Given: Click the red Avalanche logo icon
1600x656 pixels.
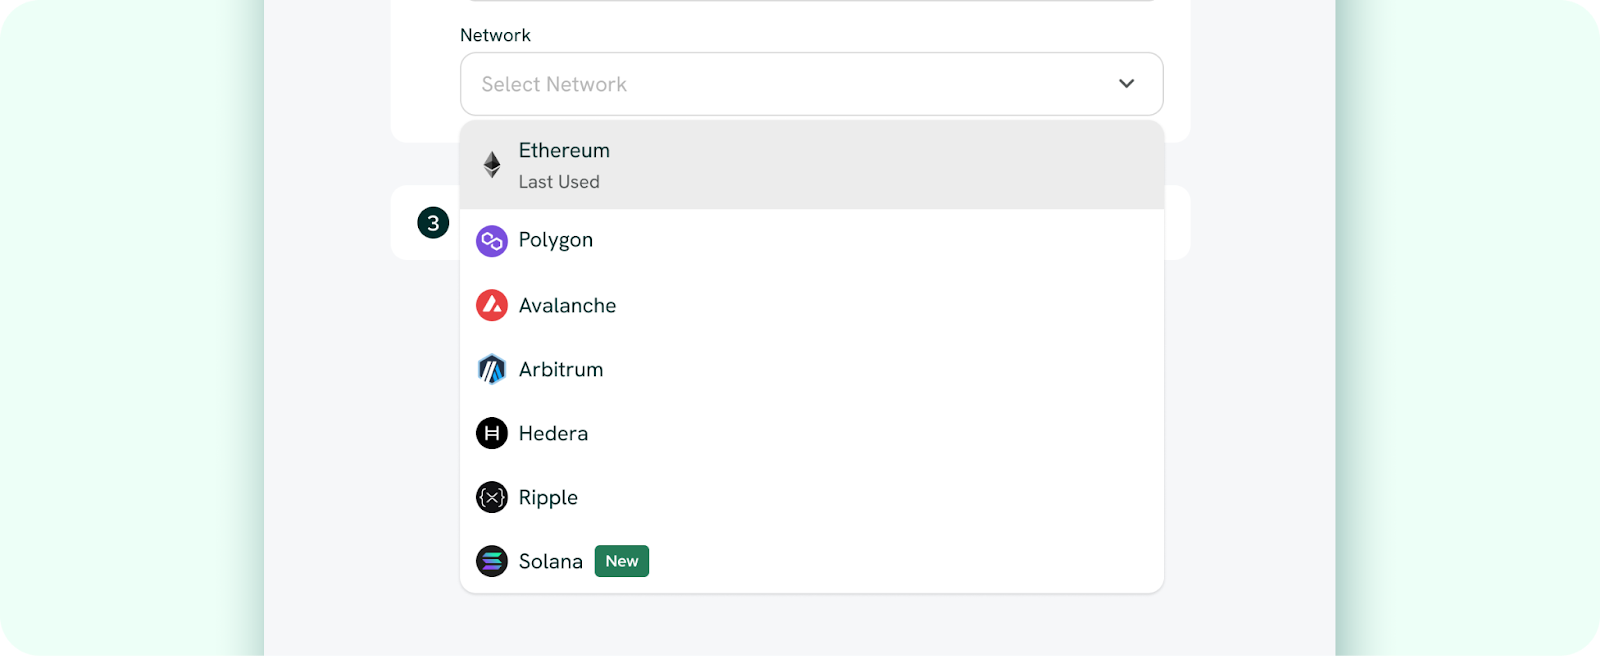Looking at the screenshot, I should (x=492, y=305).
